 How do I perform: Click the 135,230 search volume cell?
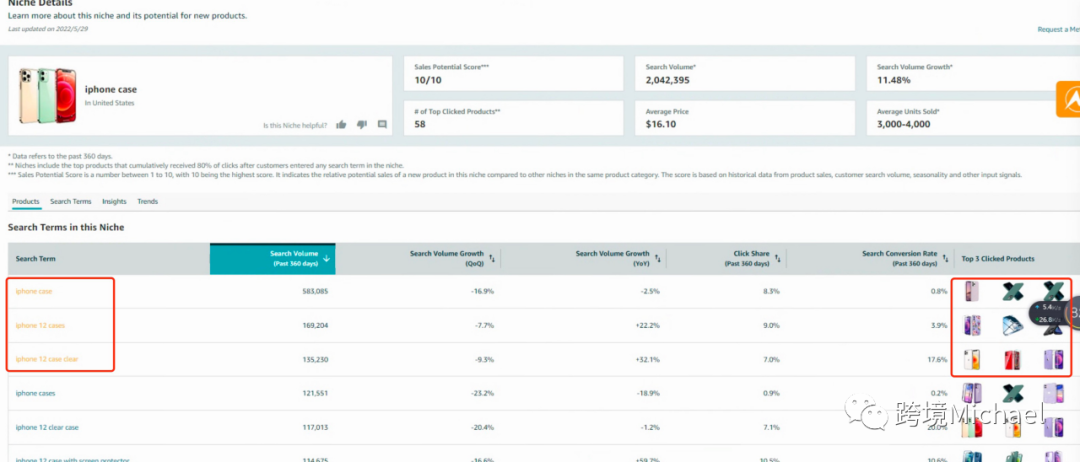click(314, 359)
